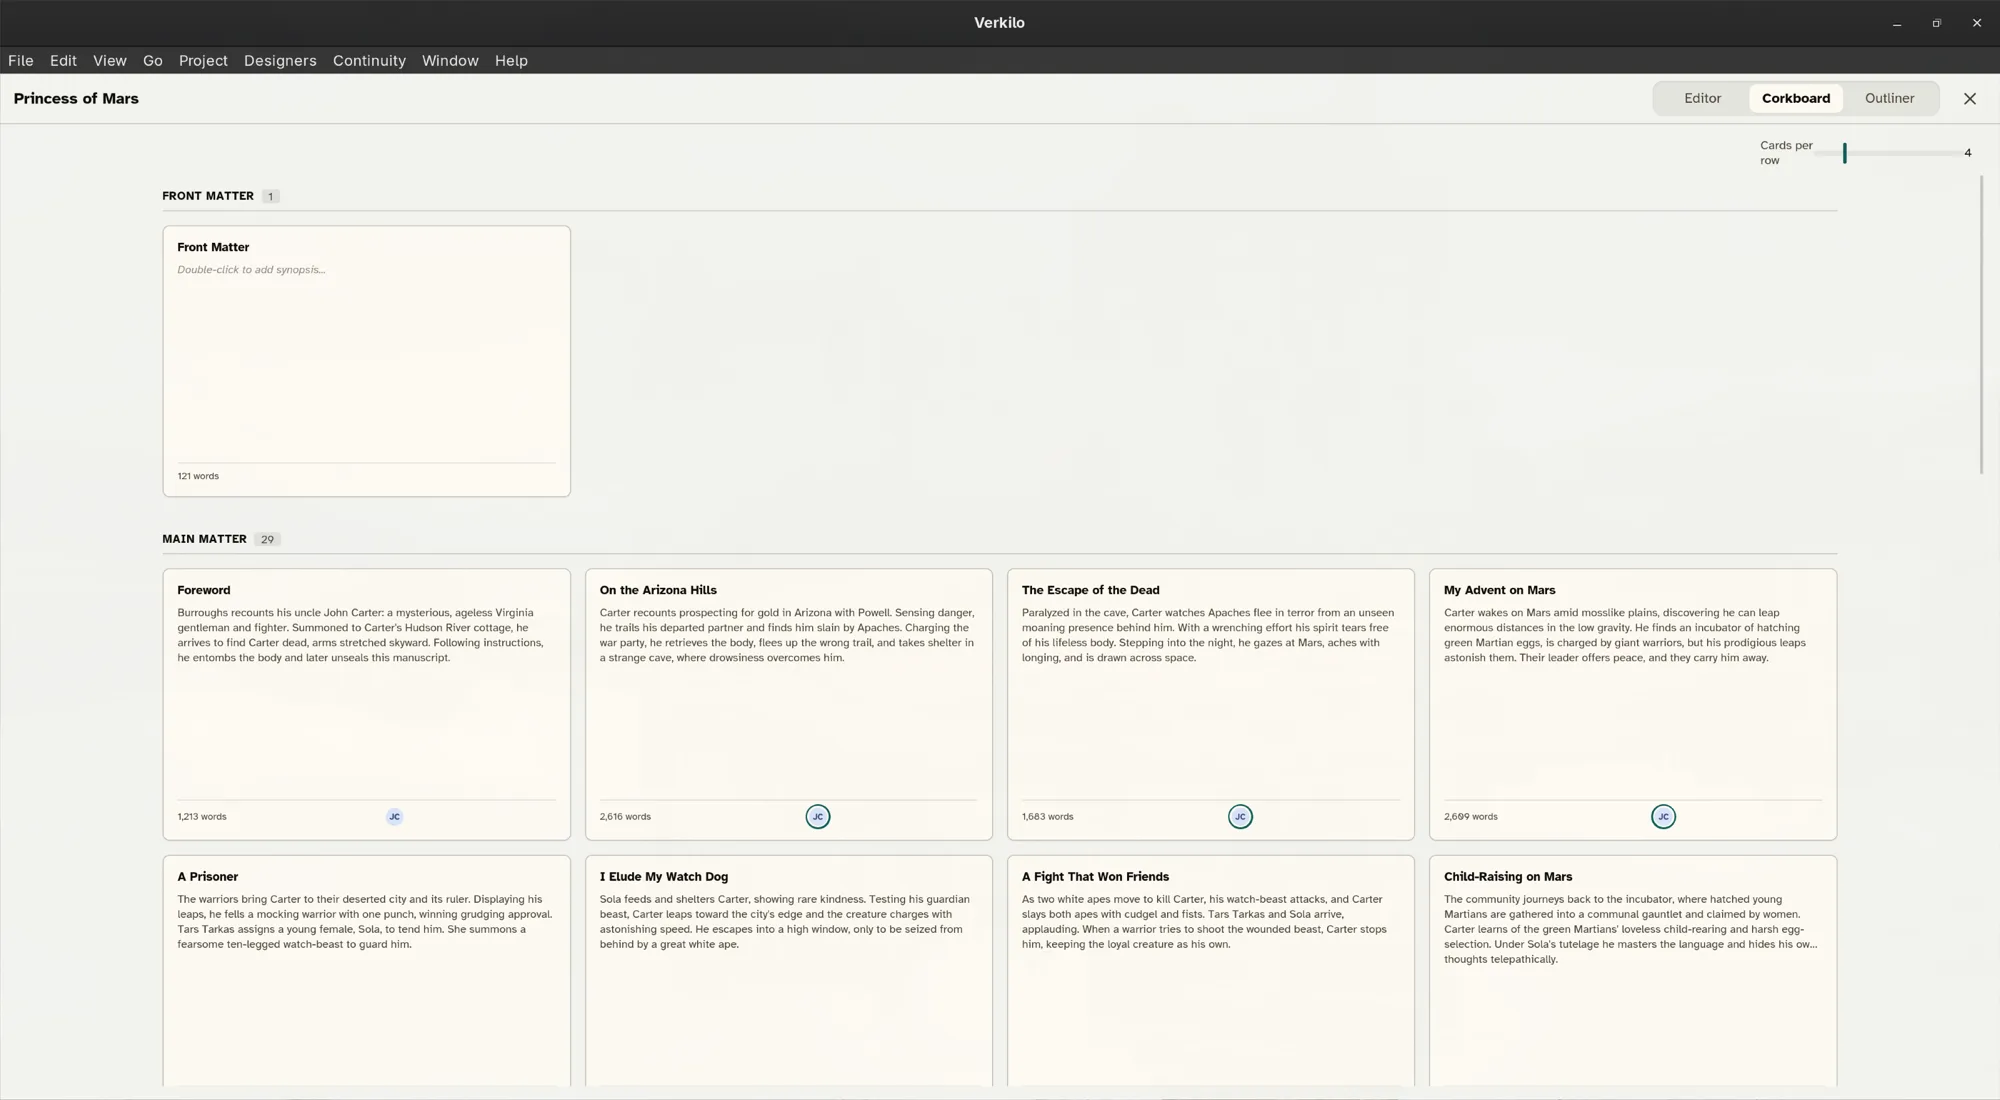This screenshot has width=2000, height=1100.
Task: Click the synopsis starting 'Carter wakes on Mars'
Action: pyautogui.click(x=1625, y=636)
